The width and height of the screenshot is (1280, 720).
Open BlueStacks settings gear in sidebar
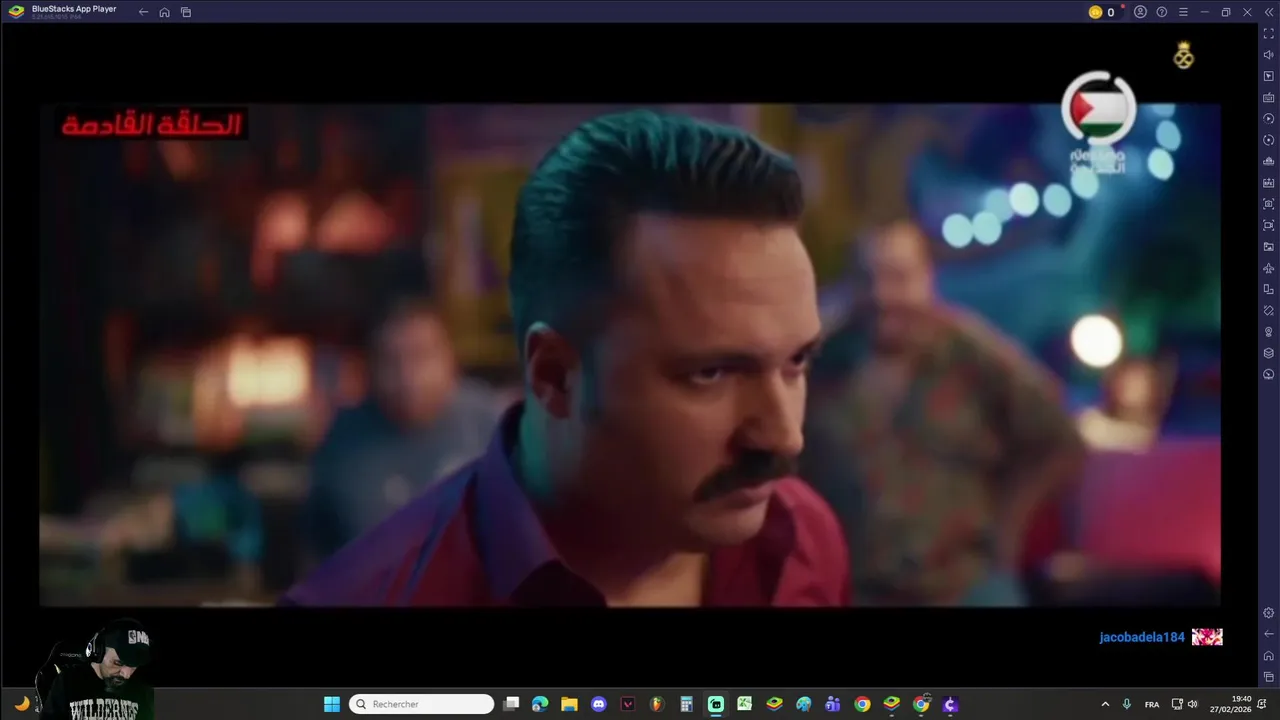click(x=1268, y=613)
